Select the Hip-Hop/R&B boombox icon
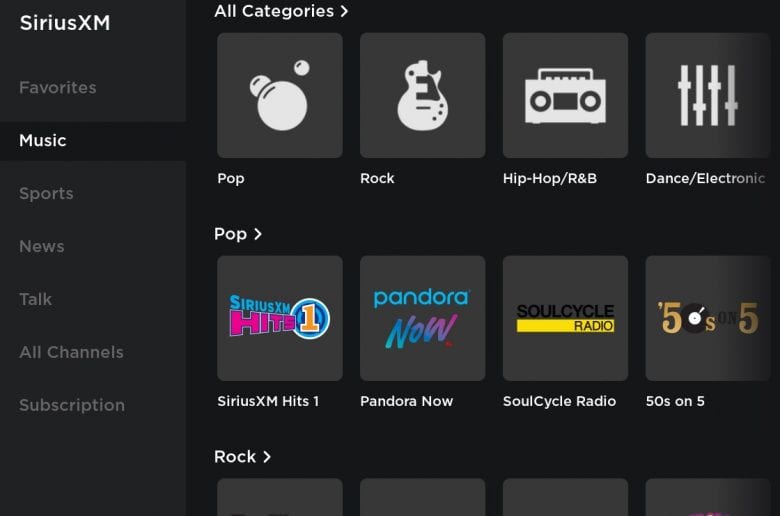The image size is (780, 516). coord(565,96)
